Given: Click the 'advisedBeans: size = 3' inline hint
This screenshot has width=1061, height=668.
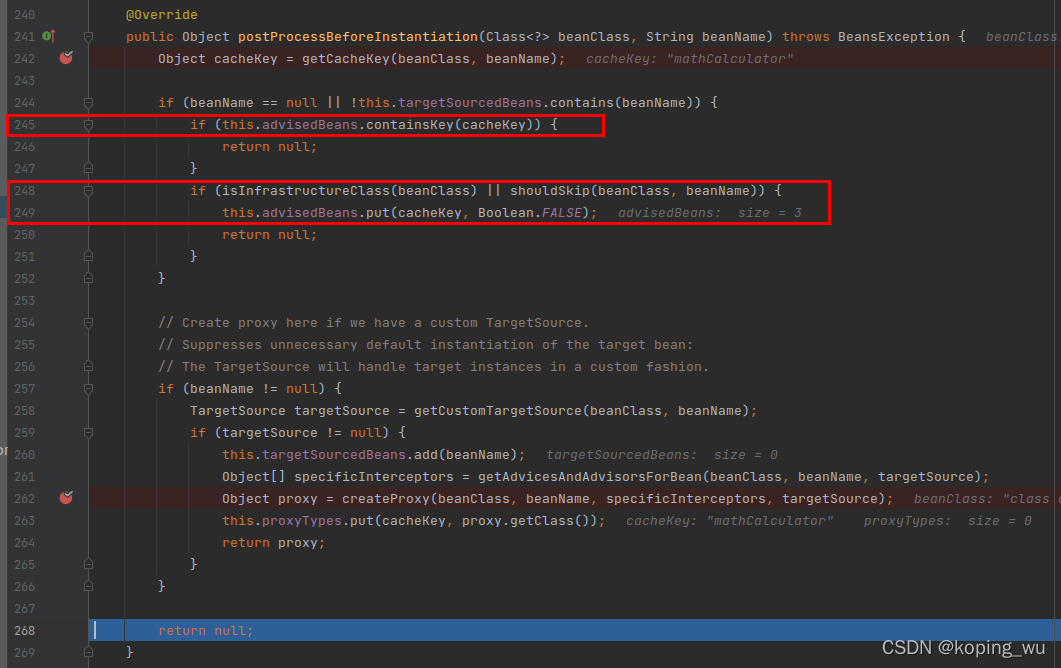Looking at the screenshot, I should 710,213.
